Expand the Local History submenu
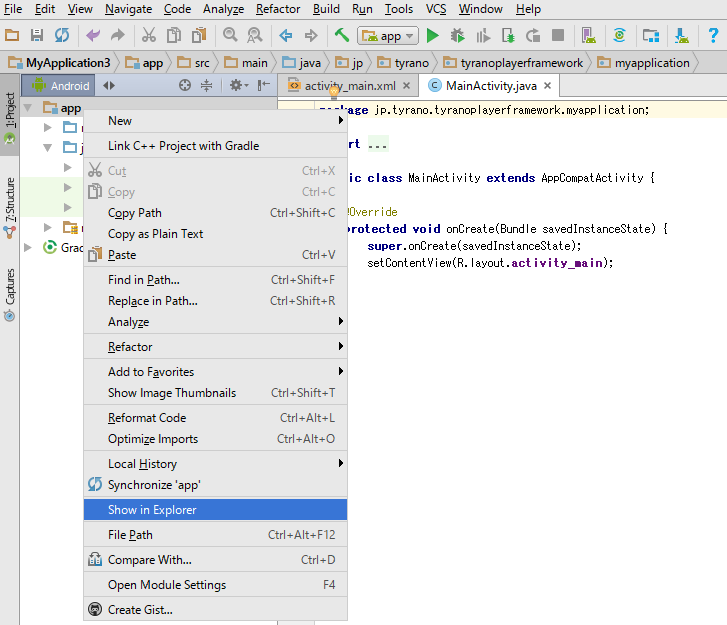727x625 pixels. 216,464
